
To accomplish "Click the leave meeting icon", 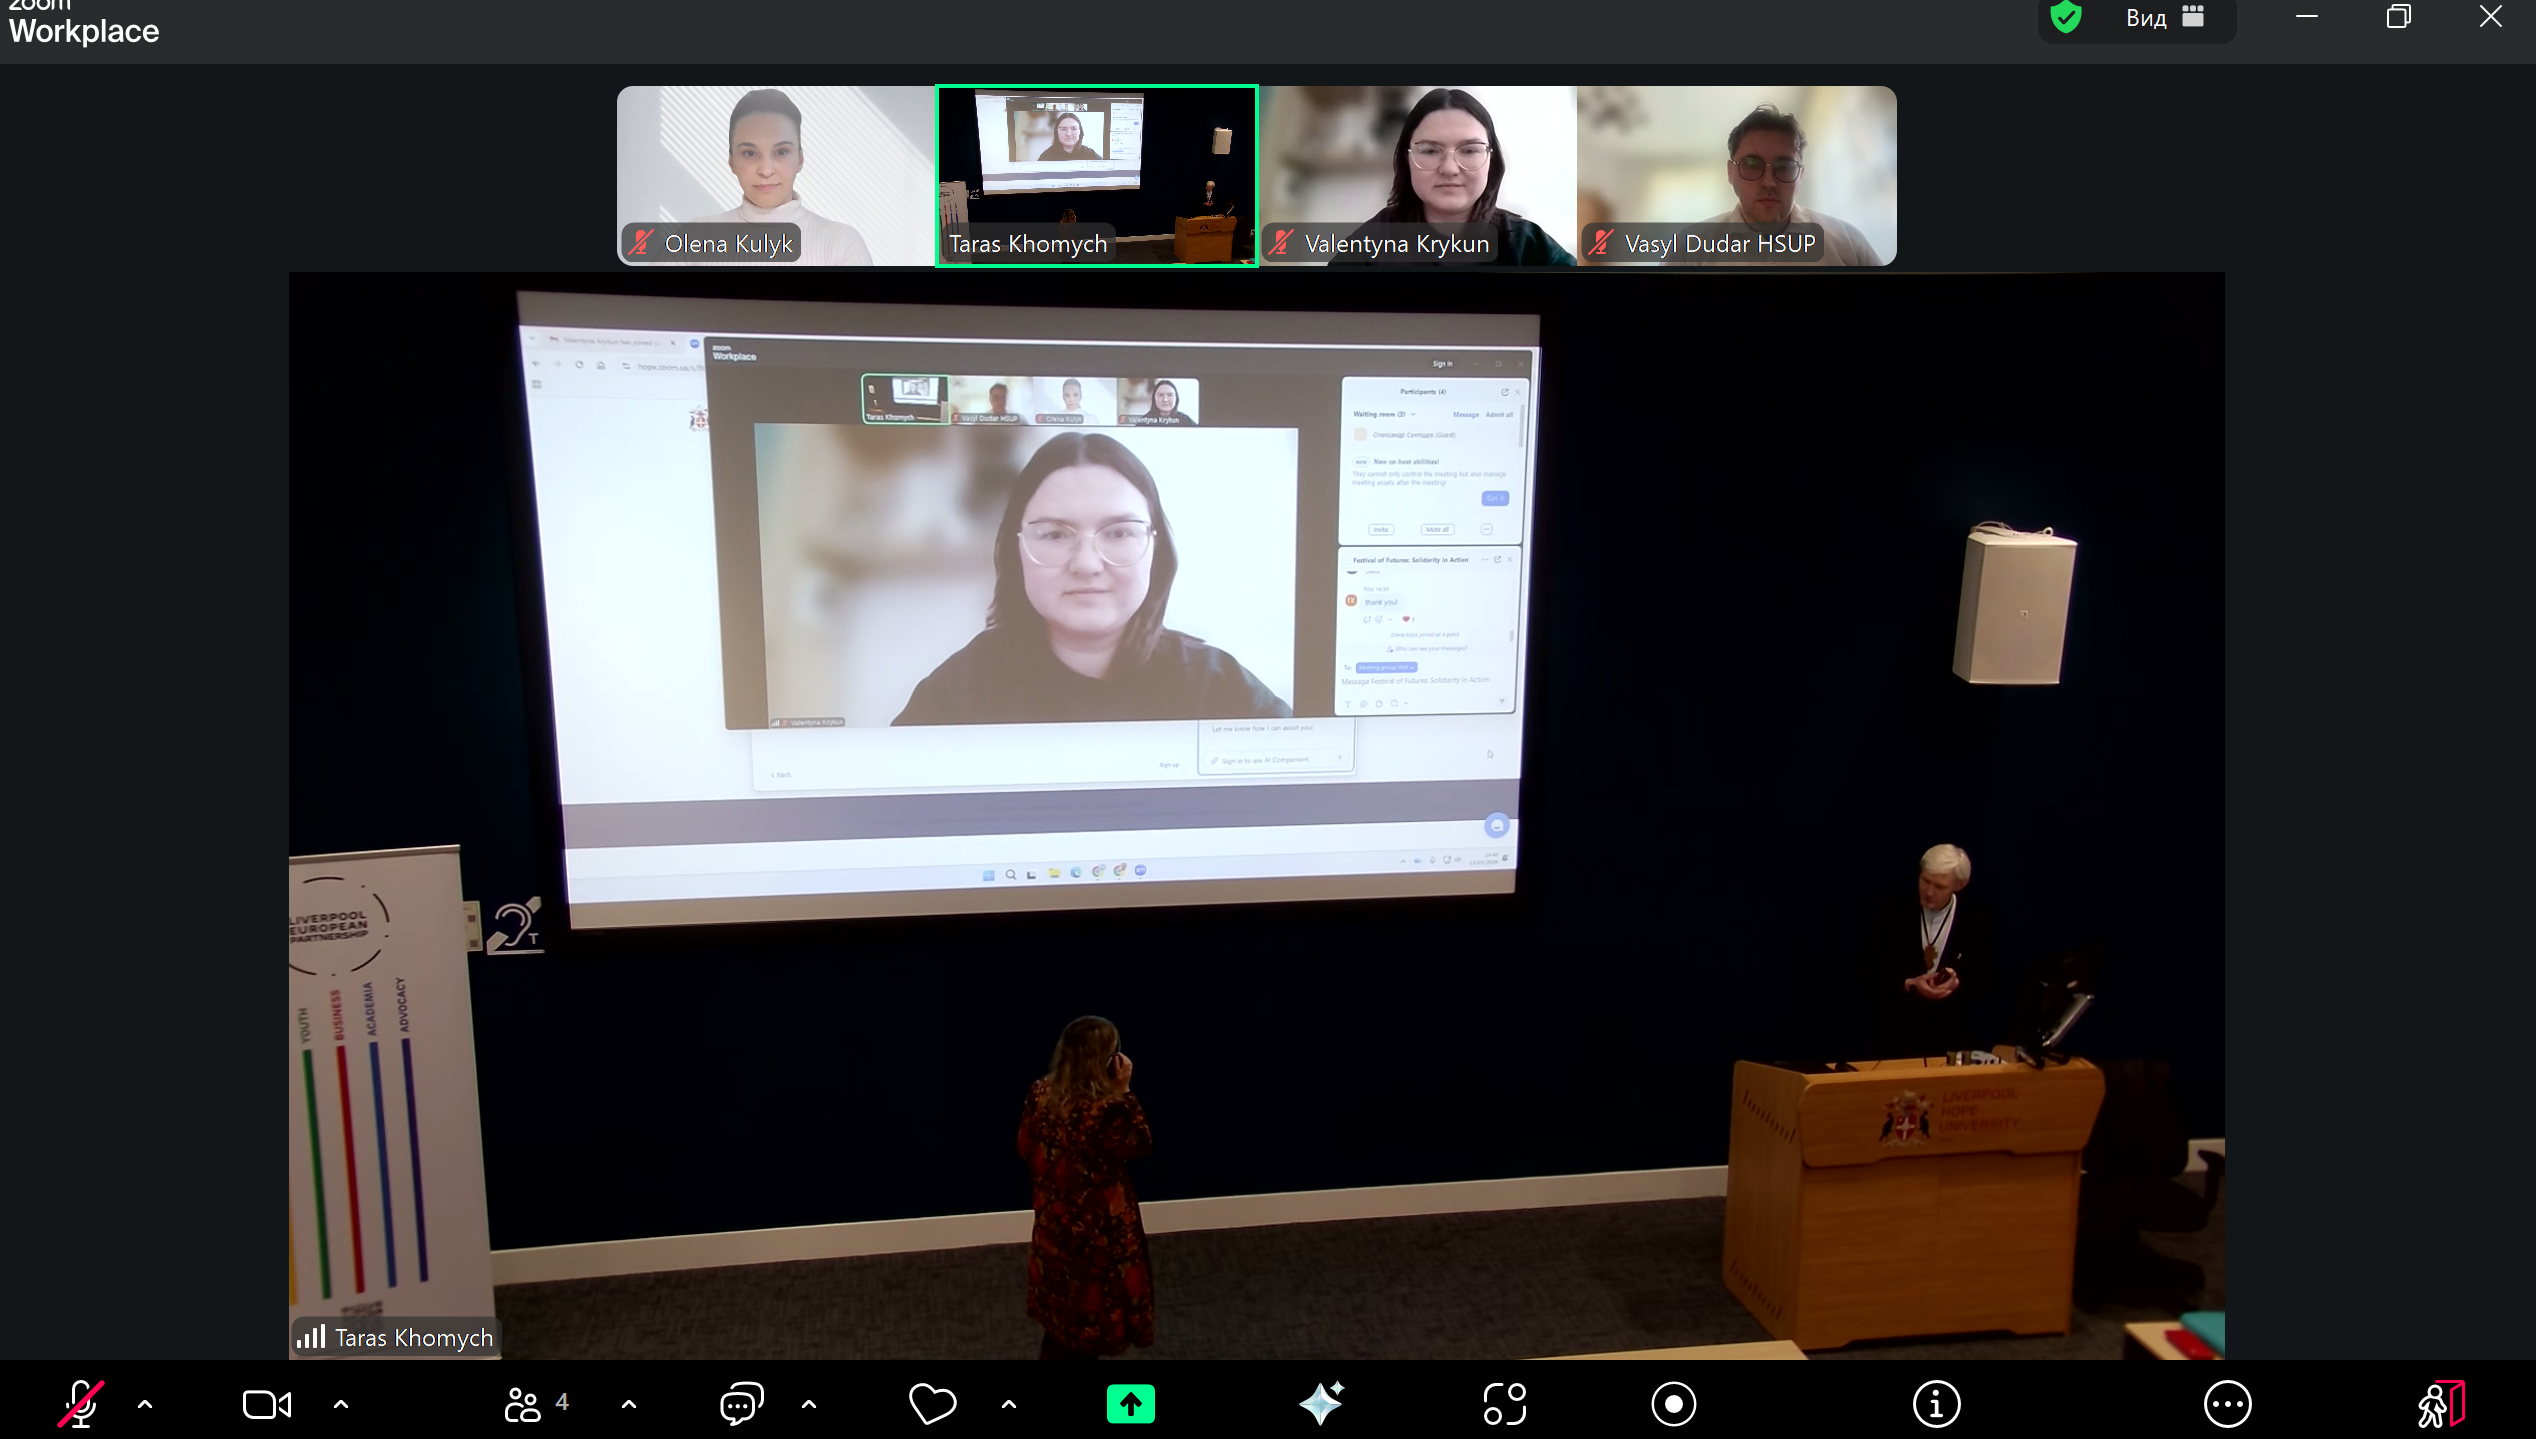I will click(x=2441, y=1404).
